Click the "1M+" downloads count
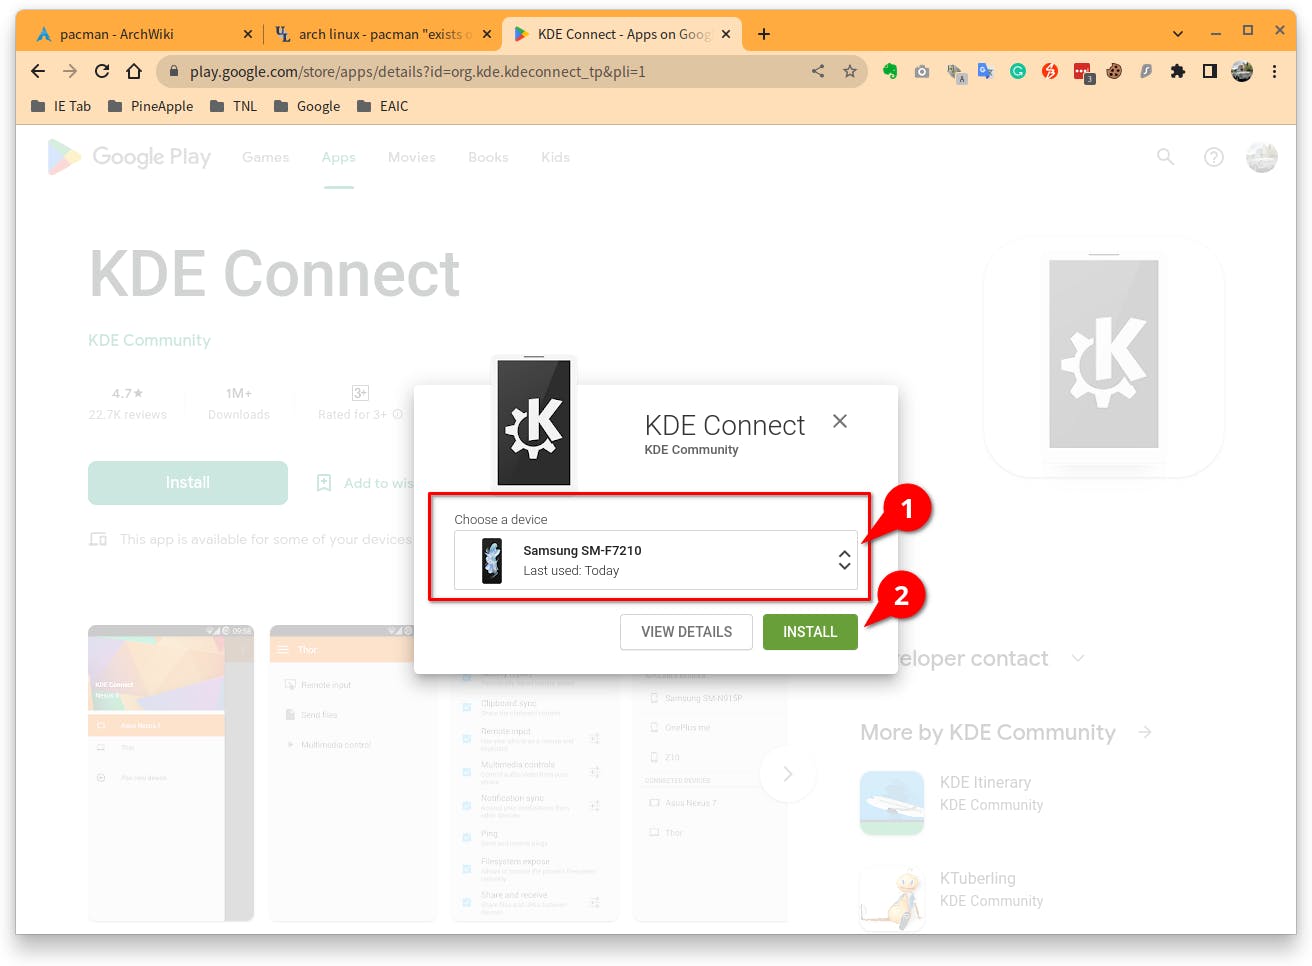 [x=239, y=393]
